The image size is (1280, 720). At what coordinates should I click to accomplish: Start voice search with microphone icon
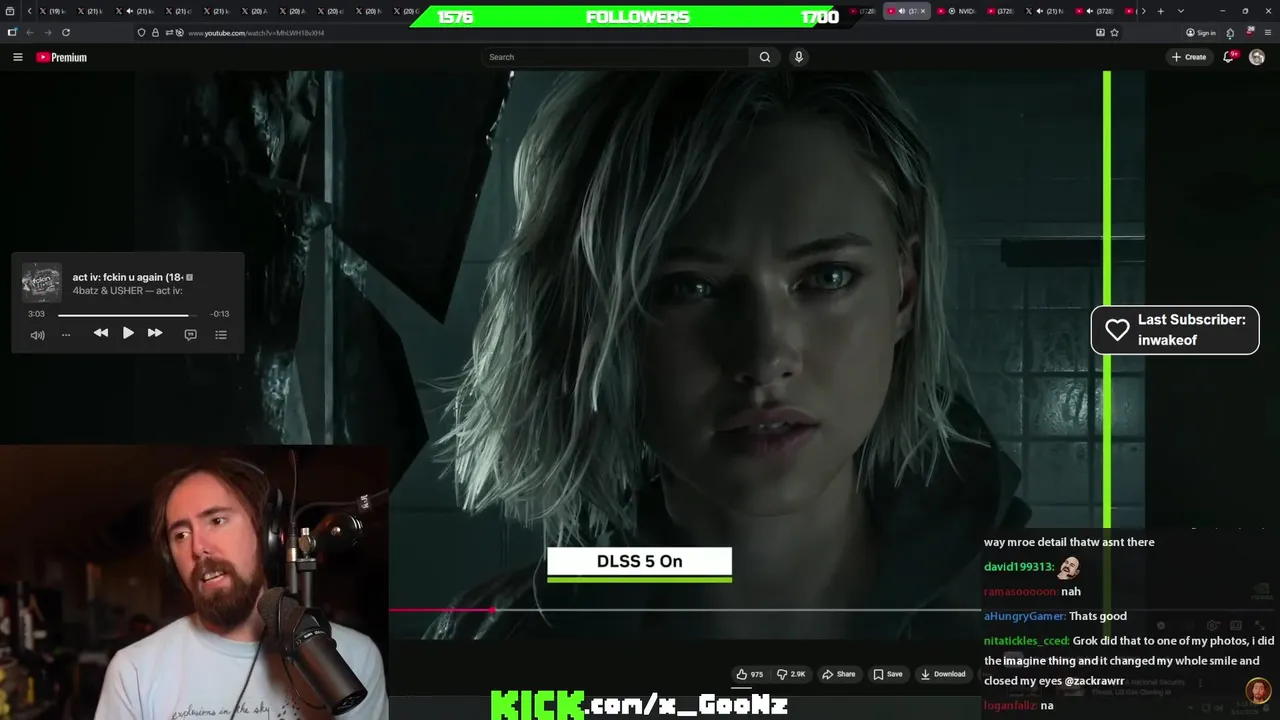point(798,57)
